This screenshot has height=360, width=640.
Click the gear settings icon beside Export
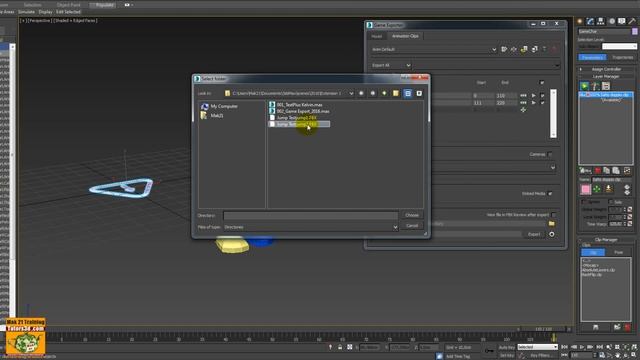pos(552,234)
